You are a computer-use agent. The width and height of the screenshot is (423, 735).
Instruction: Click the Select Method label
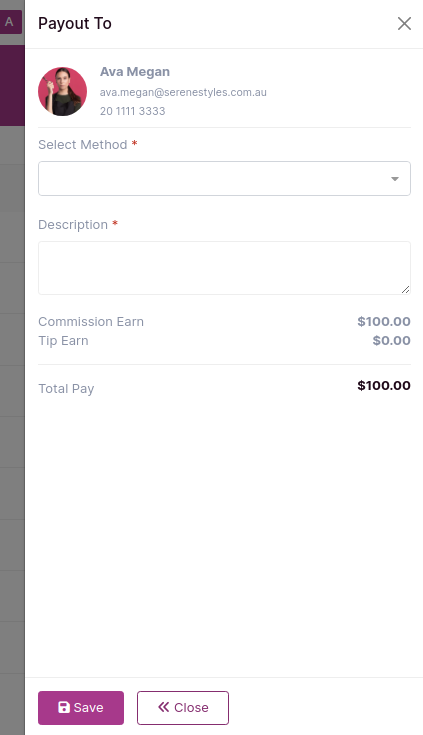pos(83,144)
